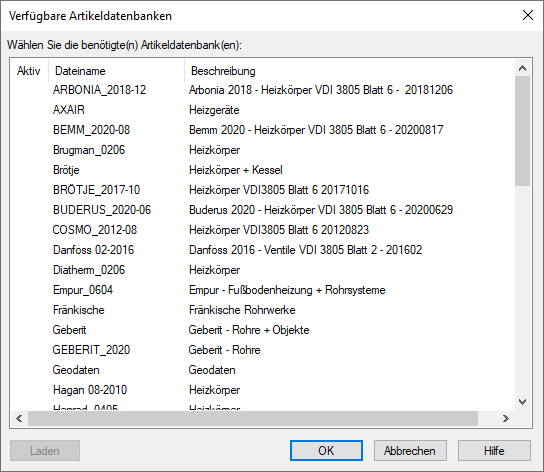Click vertical scrollbar up arrow
The height and width of the screenshot is (472, 544).
[x=522, y=68]
